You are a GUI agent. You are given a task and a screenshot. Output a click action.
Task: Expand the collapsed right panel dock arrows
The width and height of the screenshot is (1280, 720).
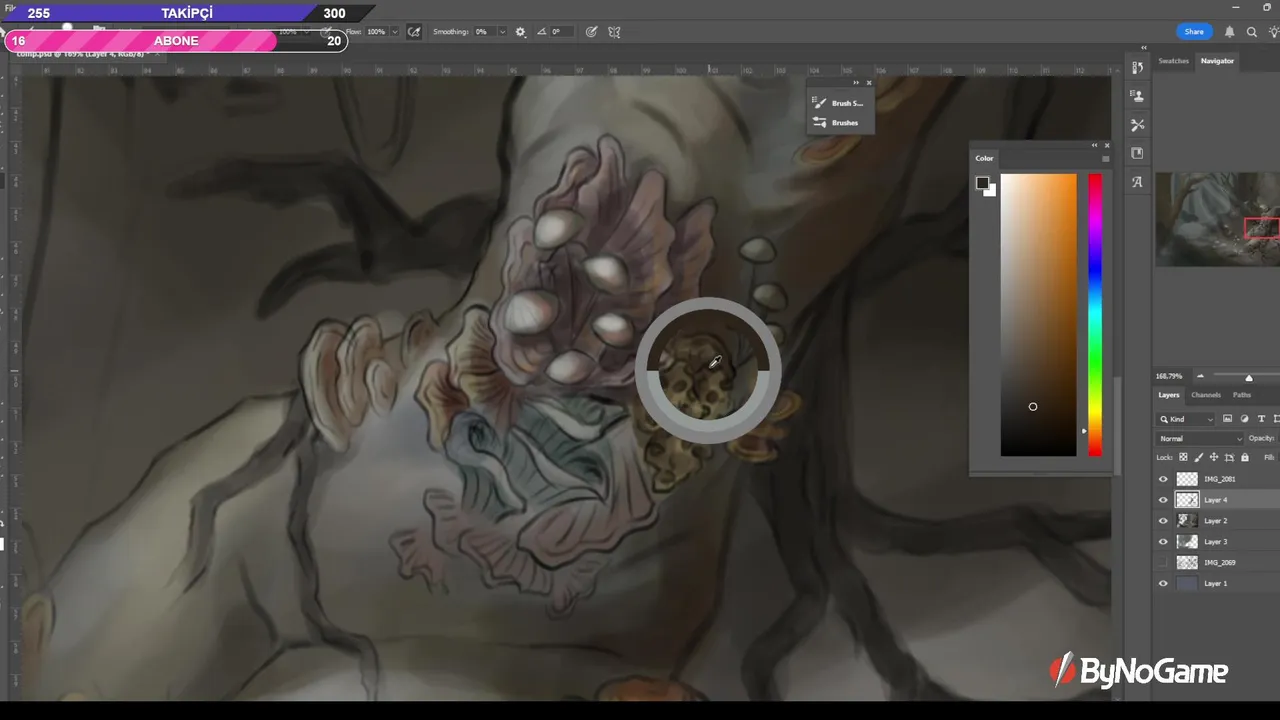(x=1144, y=48)
